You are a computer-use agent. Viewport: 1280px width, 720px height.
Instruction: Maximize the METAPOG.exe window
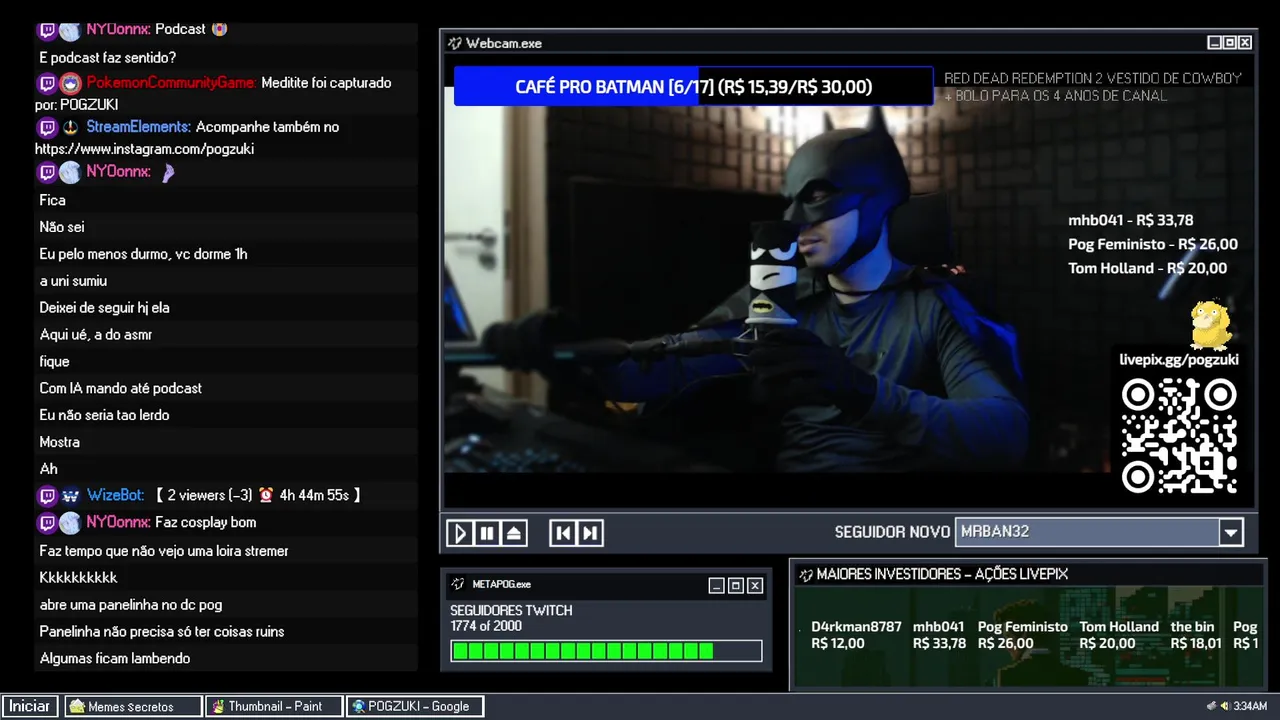pos(736,586)
